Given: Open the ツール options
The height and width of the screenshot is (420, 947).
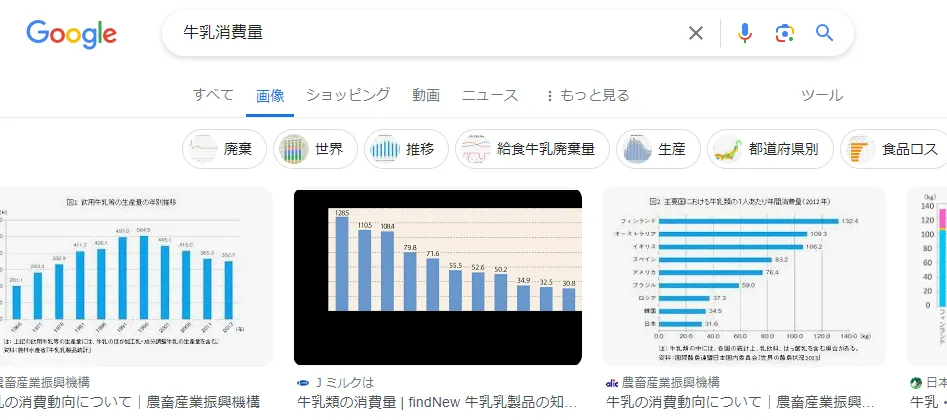Looking at the screenshot, I should tap(821, 95).
